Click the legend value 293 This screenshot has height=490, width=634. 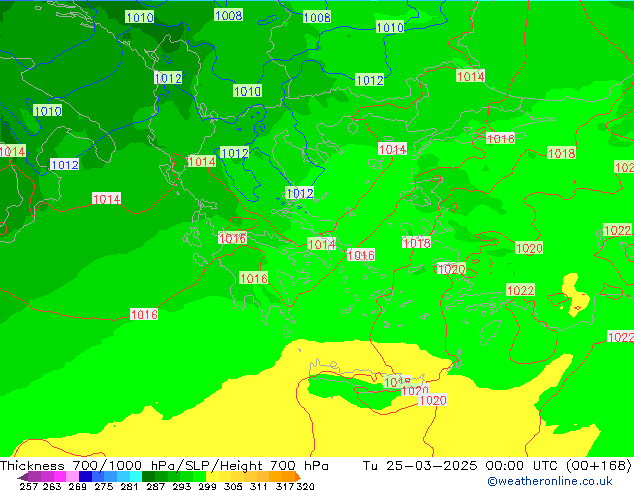tap(182, 486)
